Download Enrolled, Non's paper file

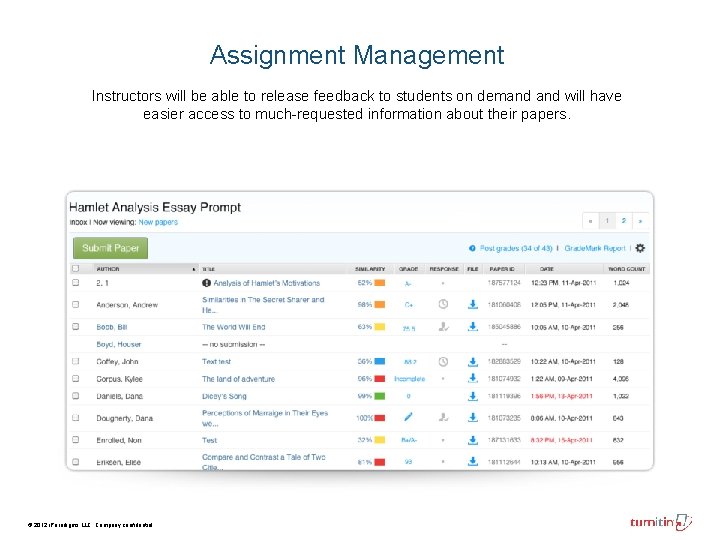[472, 440]
